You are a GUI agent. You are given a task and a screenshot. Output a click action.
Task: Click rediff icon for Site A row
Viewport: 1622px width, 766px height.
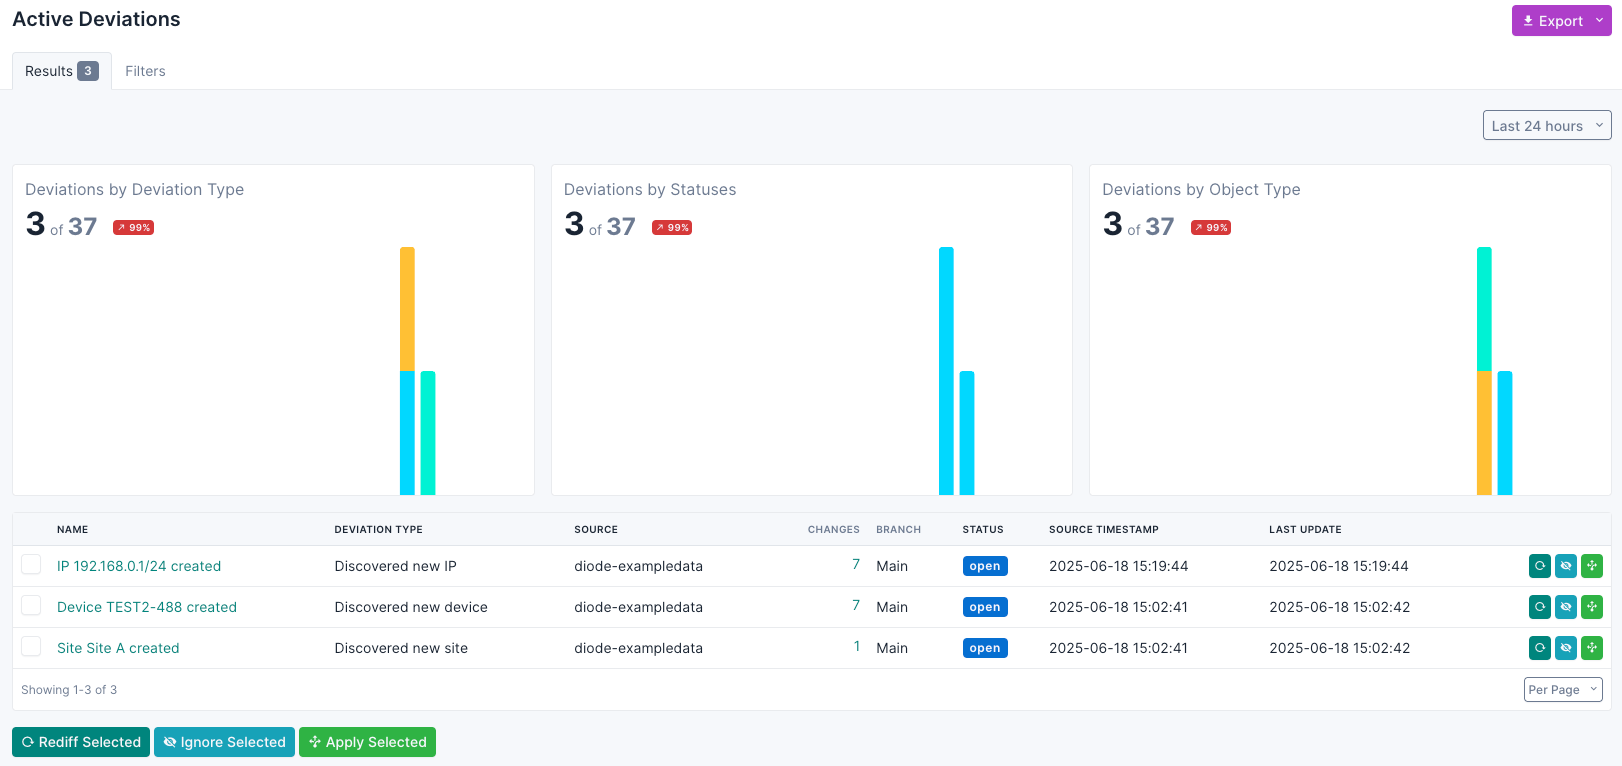coord(1540,648)
